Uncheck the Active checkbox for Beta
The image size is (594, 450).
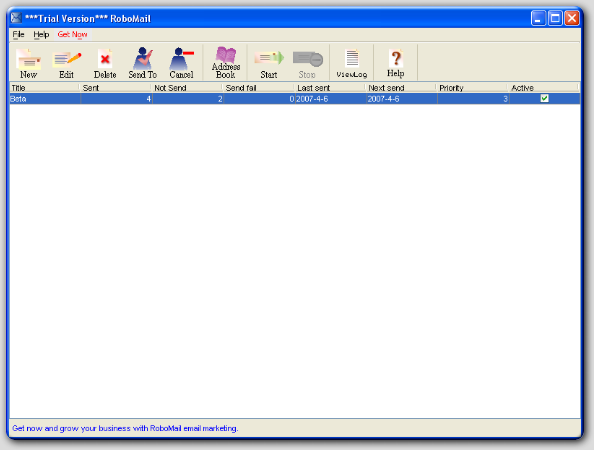tap(544, 98)
